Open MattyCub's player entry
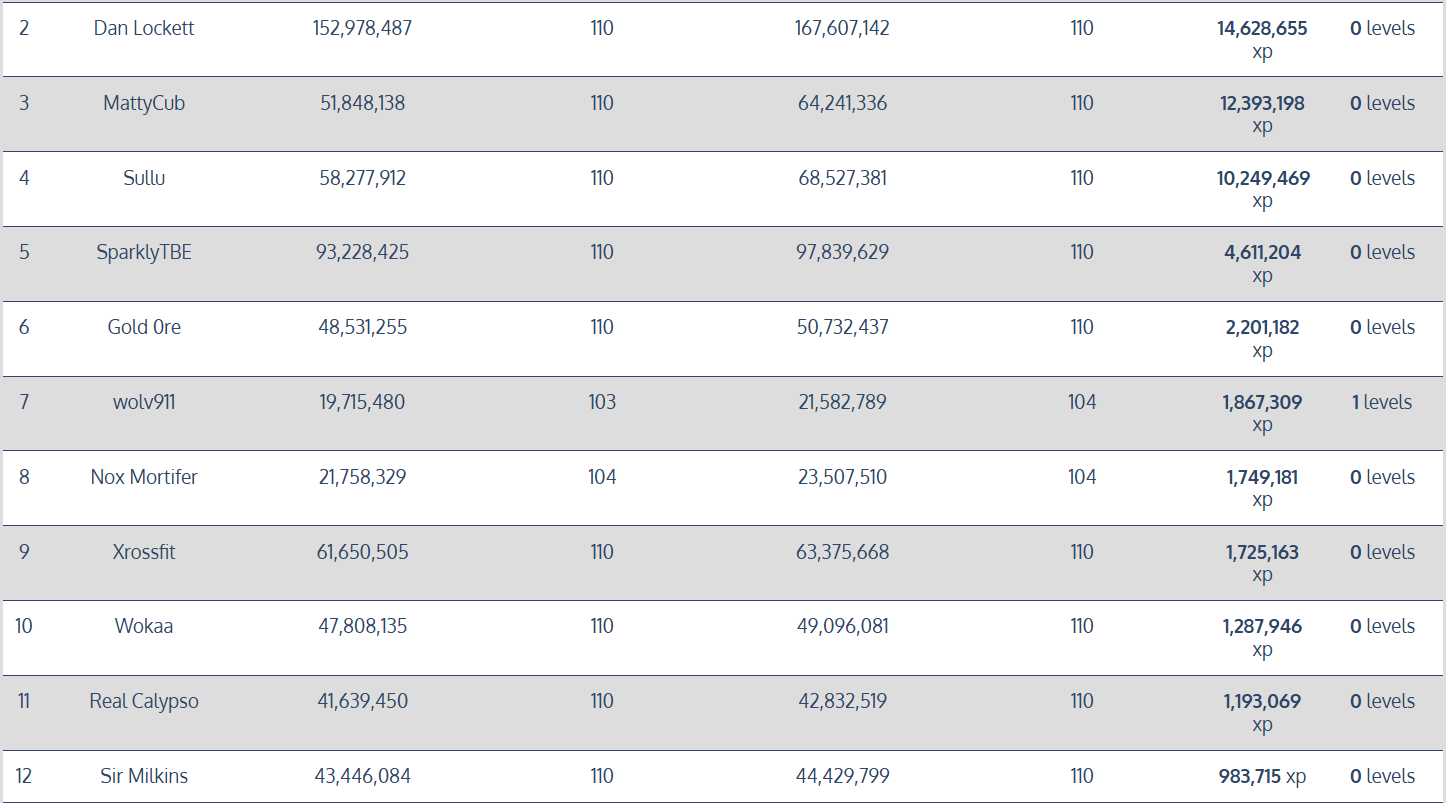 click(x=144, y=103)
